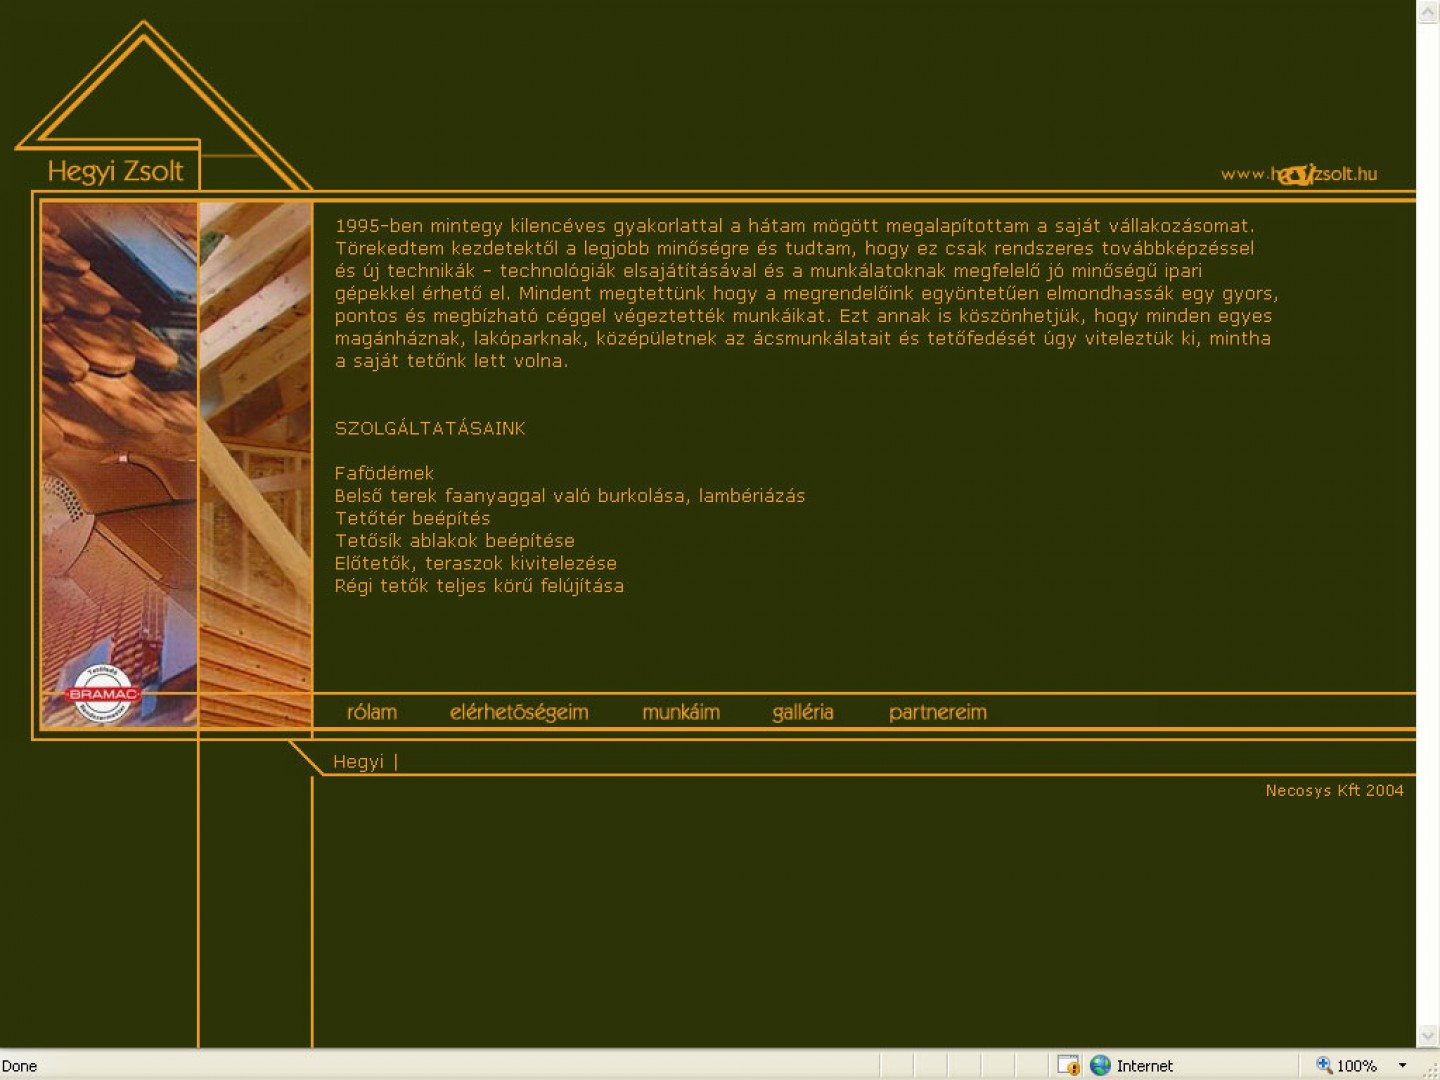Select the munkáim navigation item
Viewport: 1440px width, 1080px height.
pyautogui.click(x=681, y=712)
